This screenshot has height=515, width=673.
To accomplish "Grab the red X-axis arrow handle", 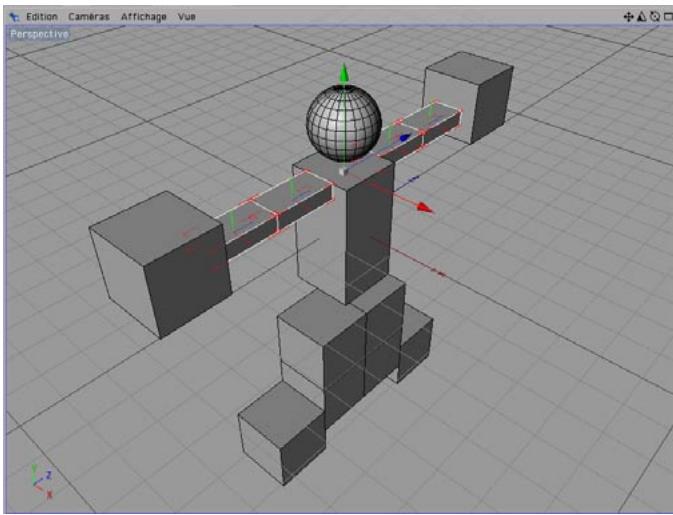I will click(x=425, y=208).
